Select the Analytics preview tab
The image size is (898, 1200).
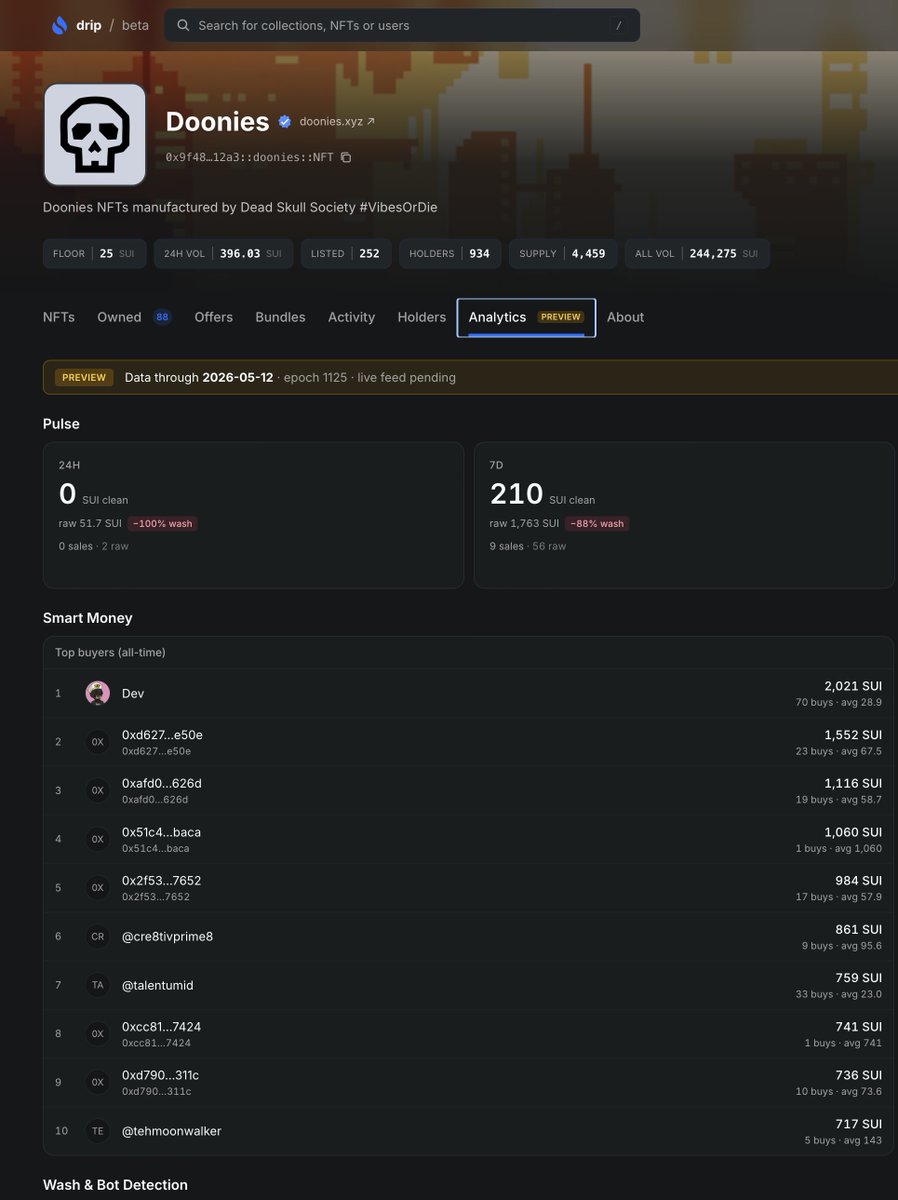point(526,317)
